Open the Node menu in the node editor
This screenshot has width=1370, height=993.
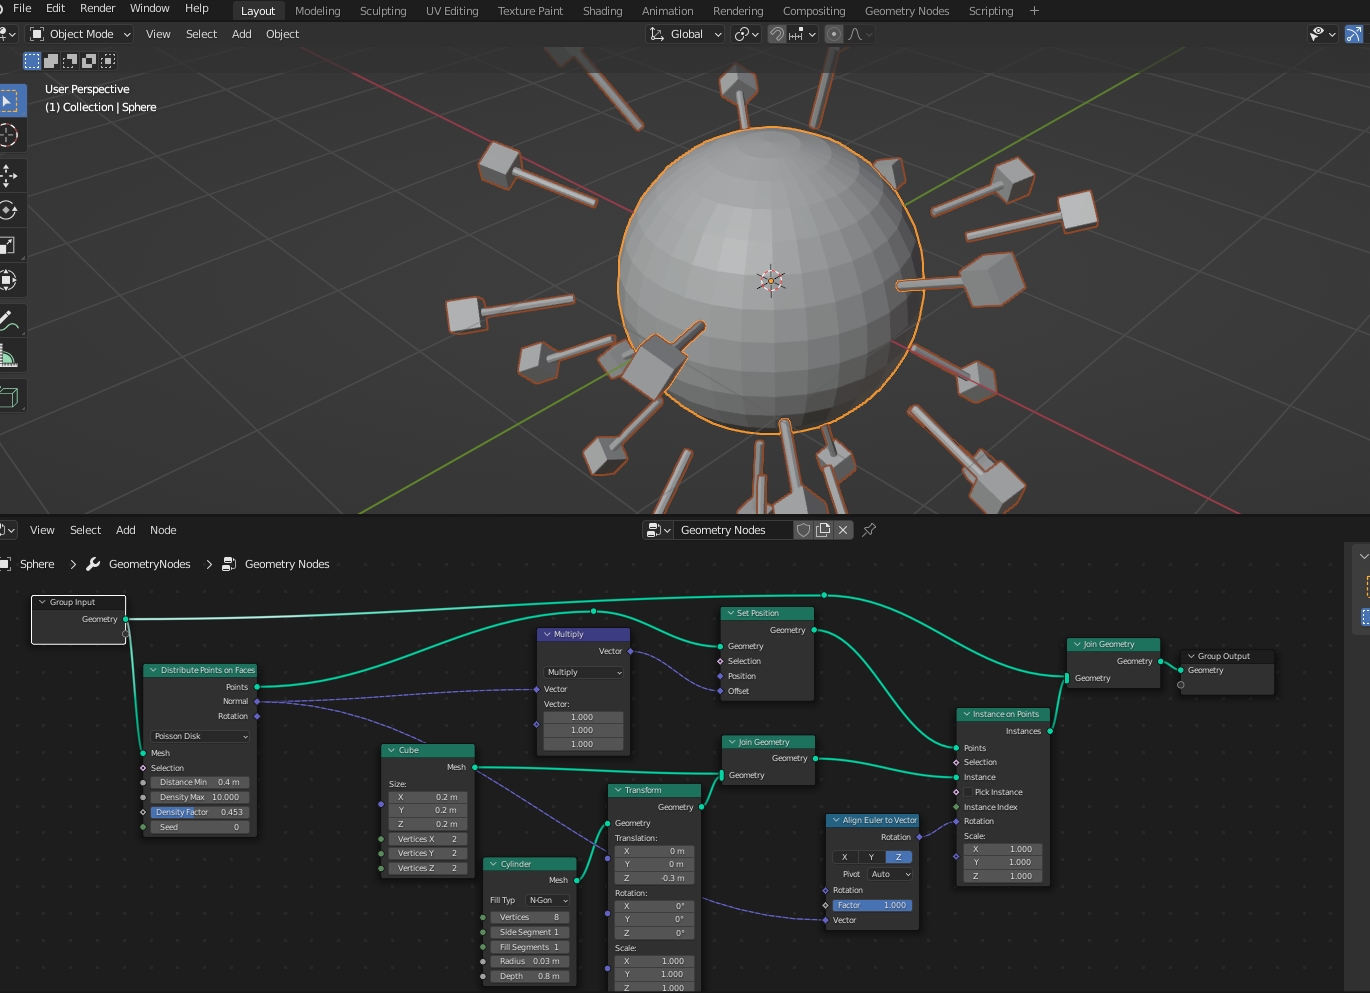pyautogui.click(x=163, y=530)
